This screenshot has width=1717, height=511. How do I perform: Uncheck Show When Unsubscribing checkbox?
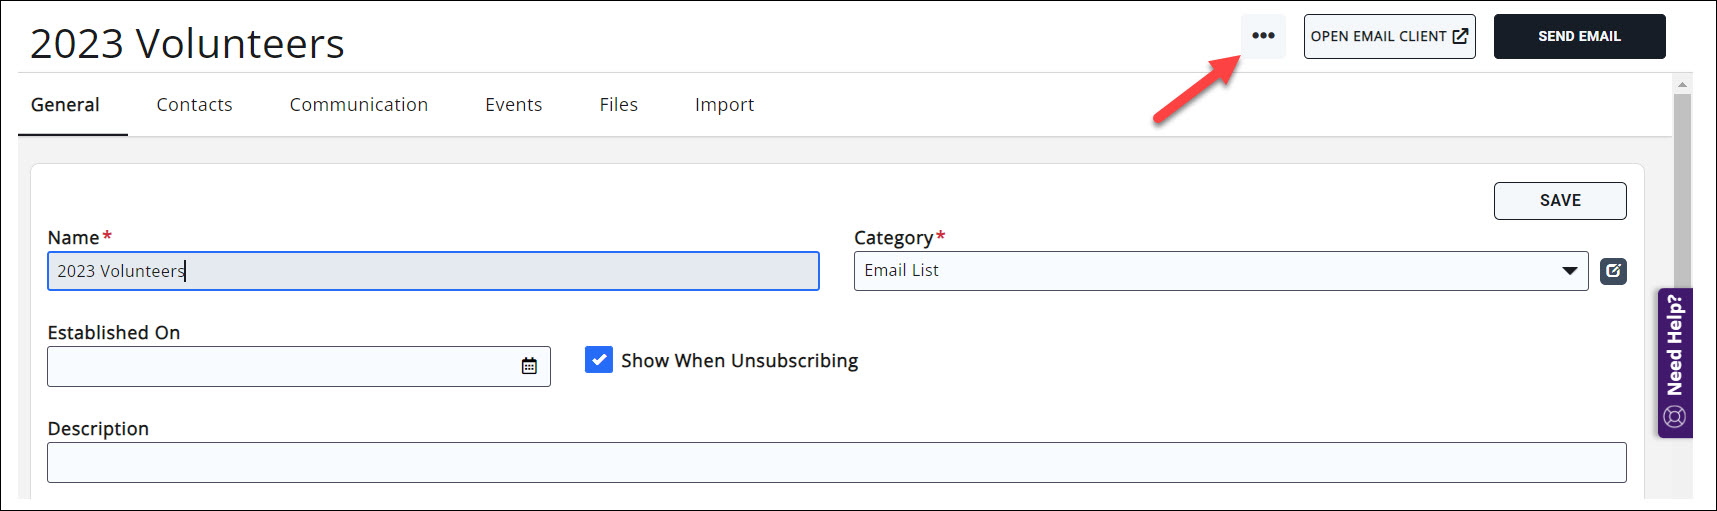pyautogui.click(x=599, y=360)
